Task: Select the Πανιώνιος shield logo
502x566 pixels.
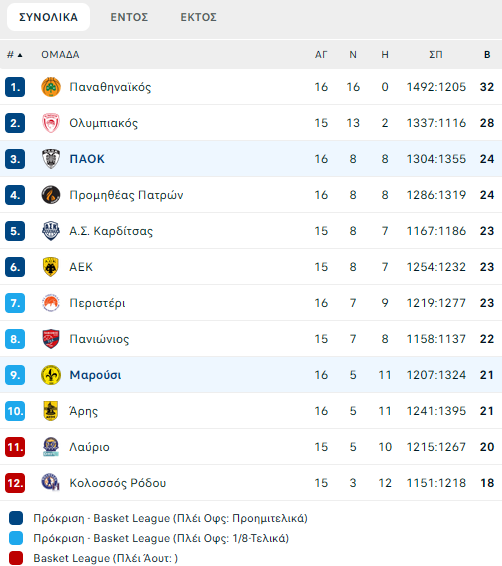Action: (51, 339)
